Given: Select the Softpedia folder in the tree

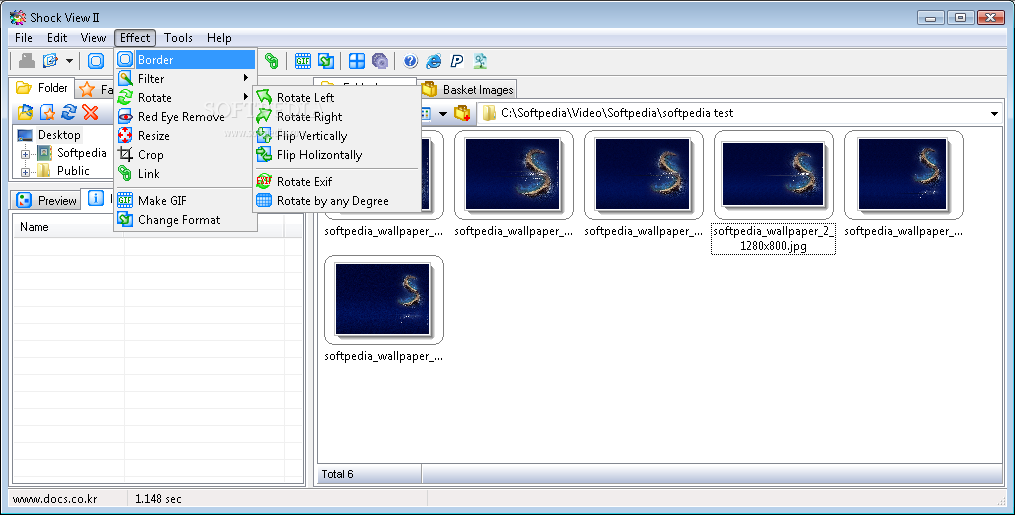Looking at the screenshot, I should click(82, 153).
